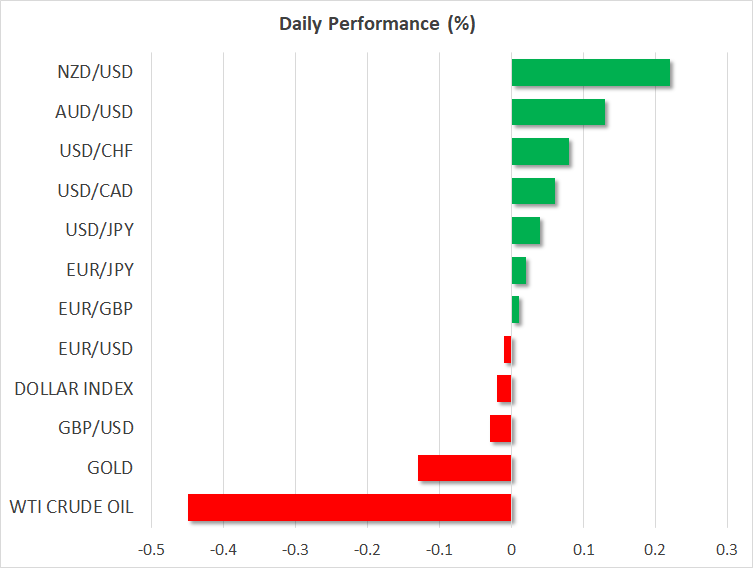Screen dimensions: 753x568
Task: Click the 0.3 axis tick label
Action: (x=727, y=549)
